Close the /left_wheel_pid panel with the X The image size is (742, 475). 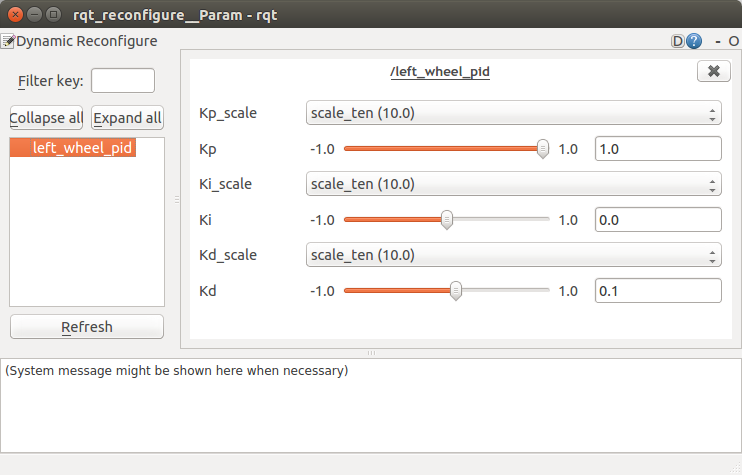pyautogui.click(x=712, y=71)
